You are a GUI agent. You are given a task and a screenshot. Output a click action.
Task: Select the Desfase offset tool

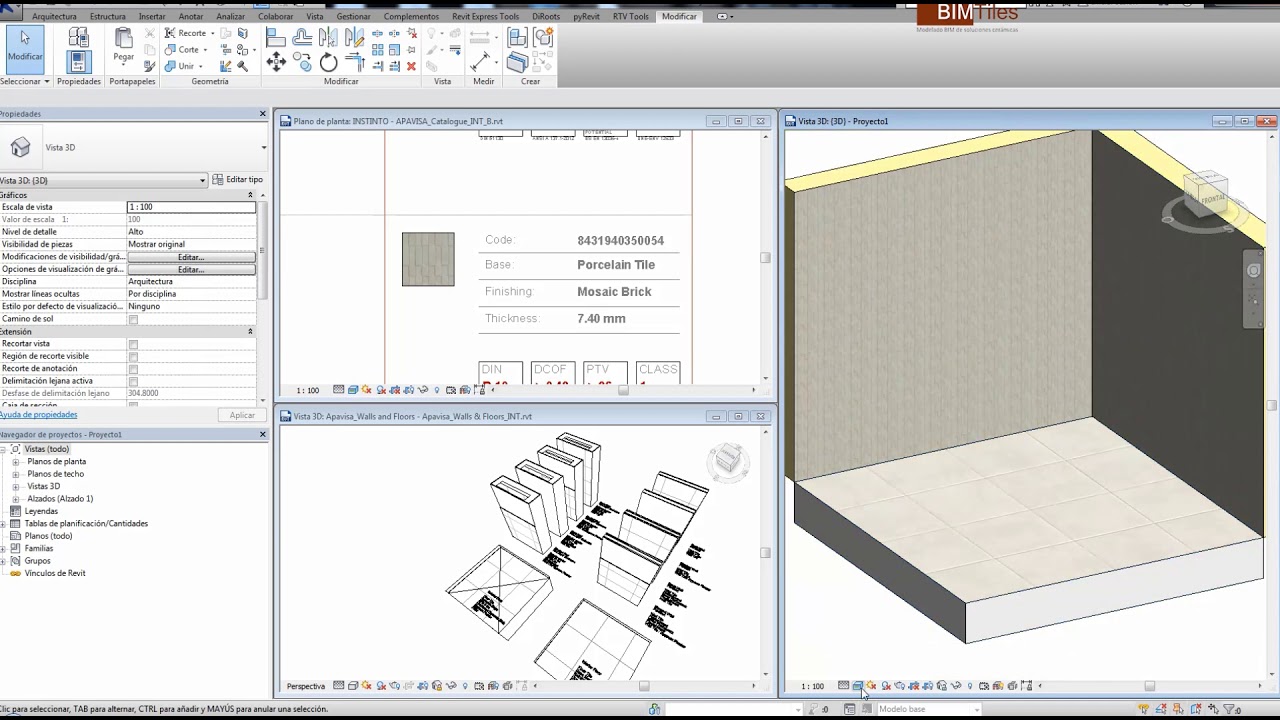(302, 38)
